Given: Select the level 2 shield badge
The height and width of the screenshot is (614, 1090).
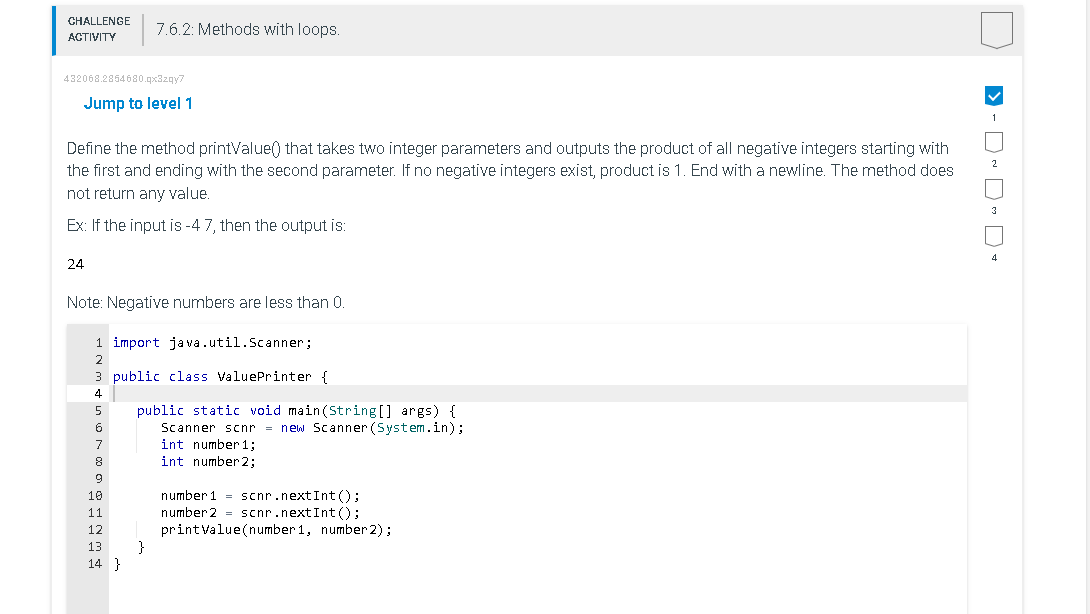Looking at the screenshot, I should [x=994, y=141].
